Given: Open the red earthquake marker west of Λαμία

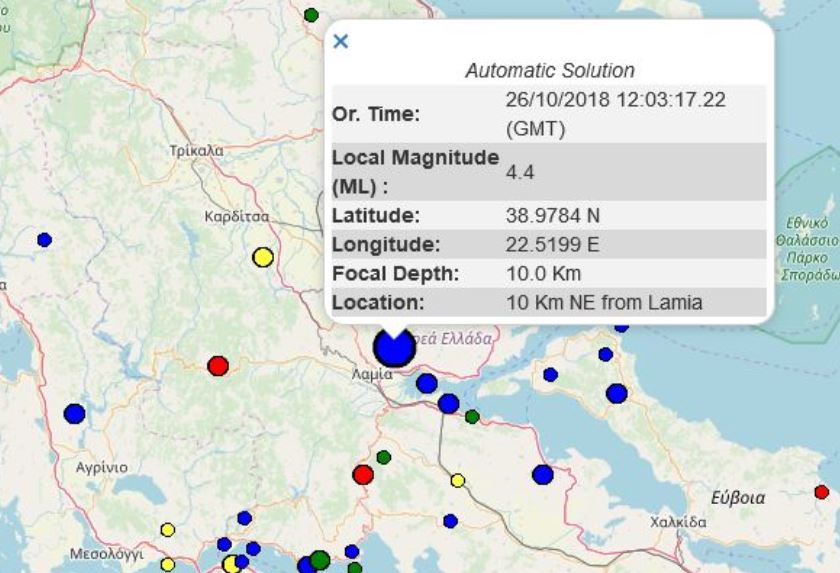Looking at the screenshot, I should [218, 365].
